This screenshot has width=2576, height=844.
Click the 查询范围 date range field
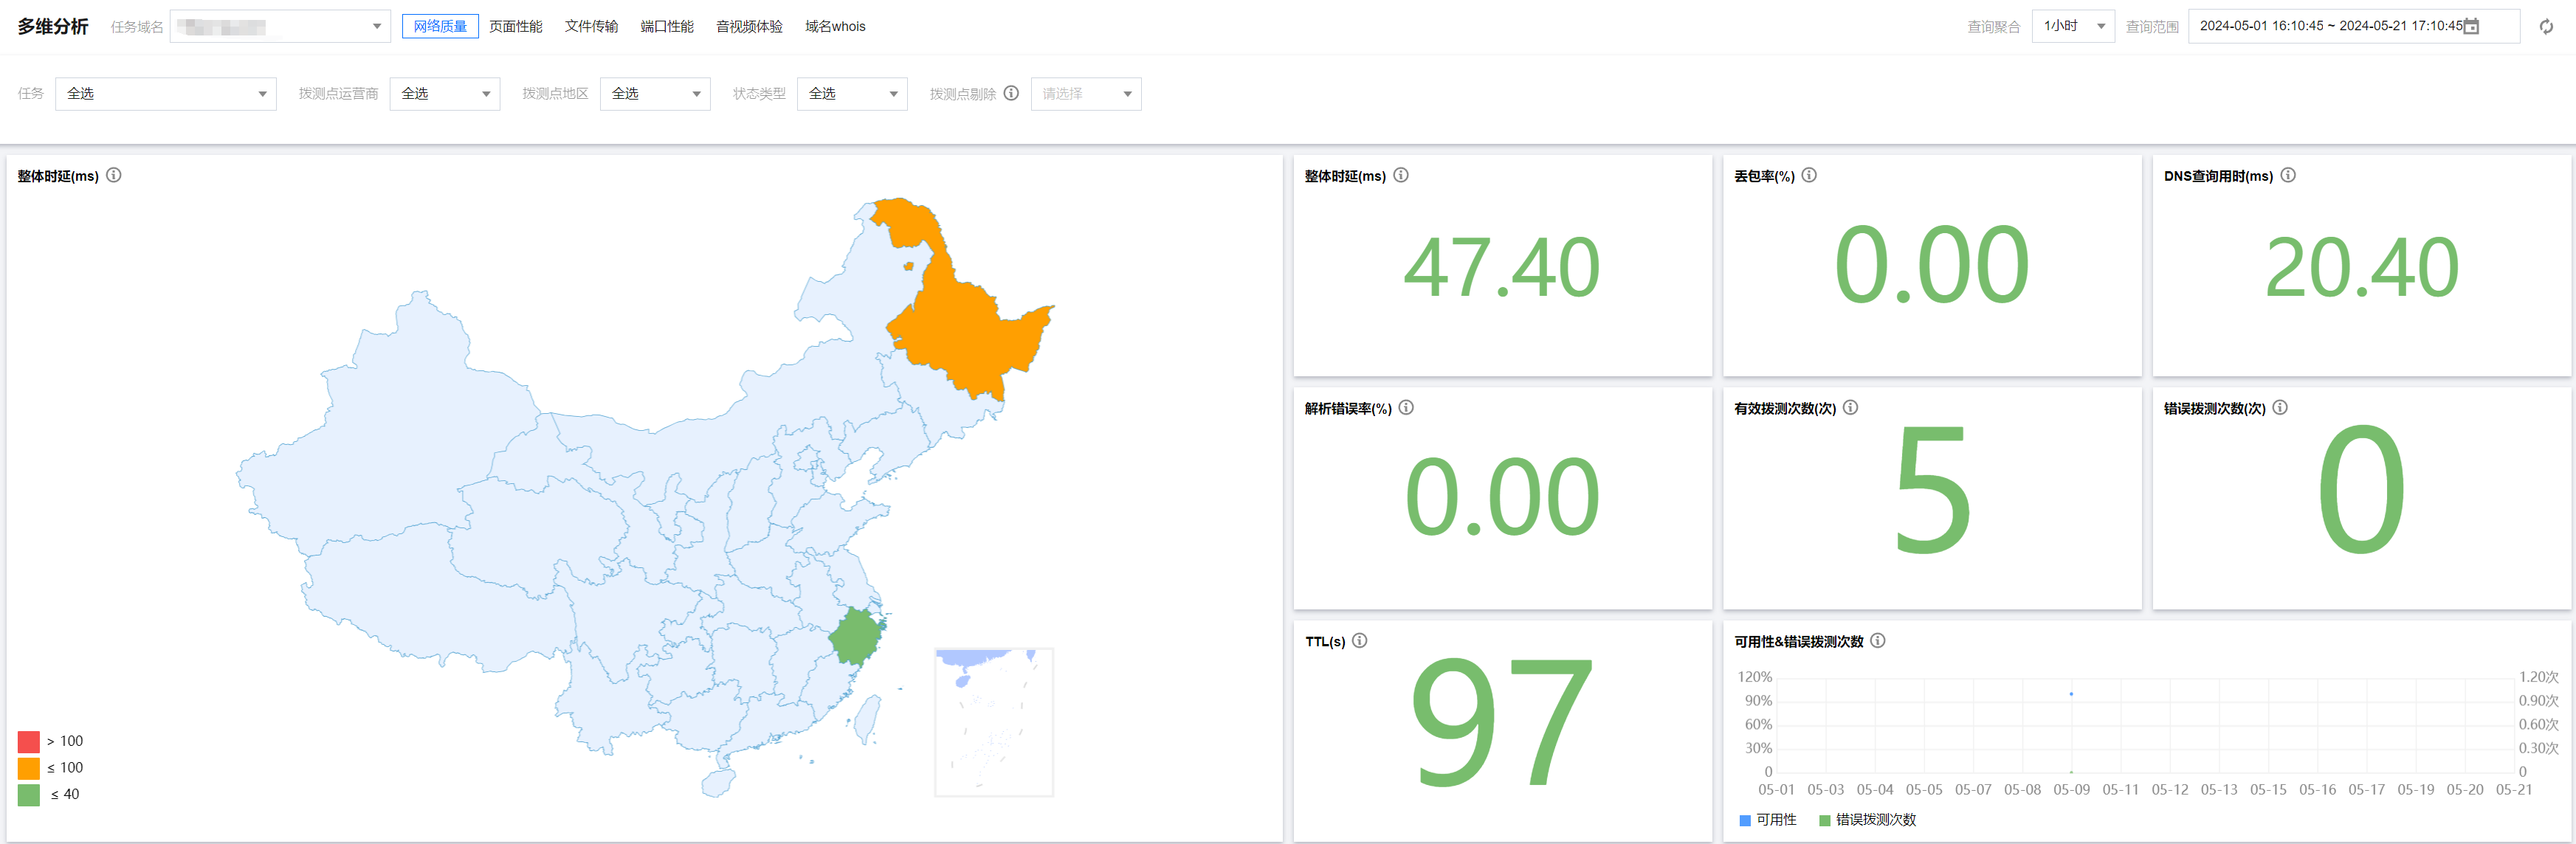(2330, 27)
